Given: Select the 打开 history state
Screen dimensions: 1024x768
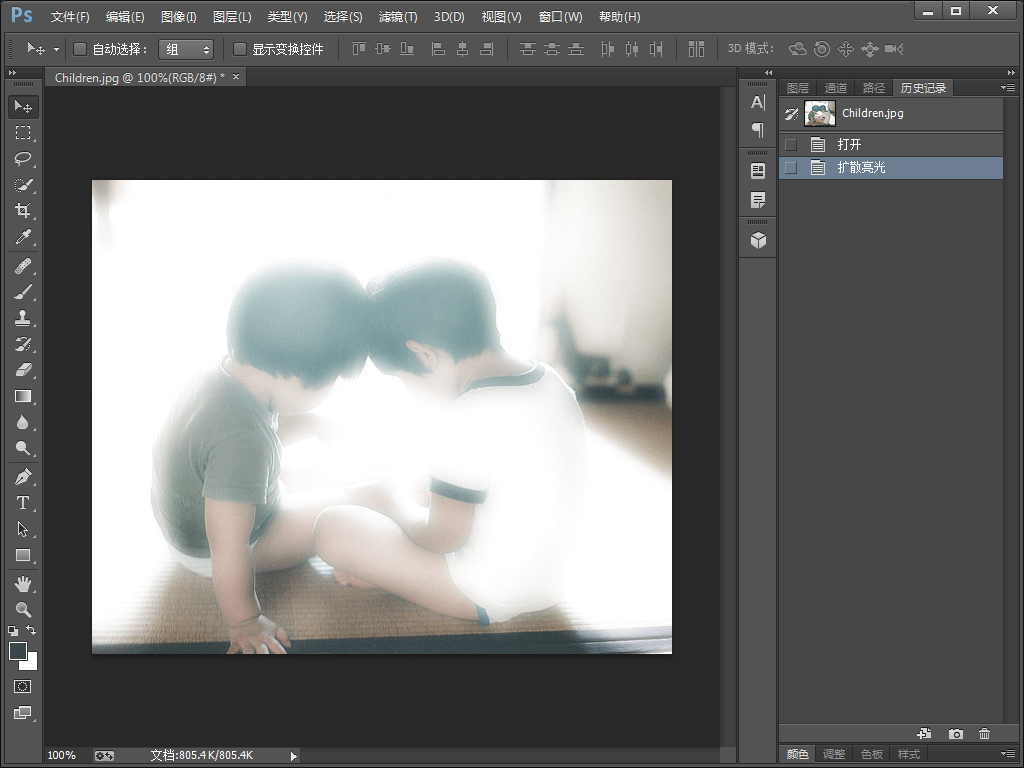Looking at the screenshot, I should point(891,144).
